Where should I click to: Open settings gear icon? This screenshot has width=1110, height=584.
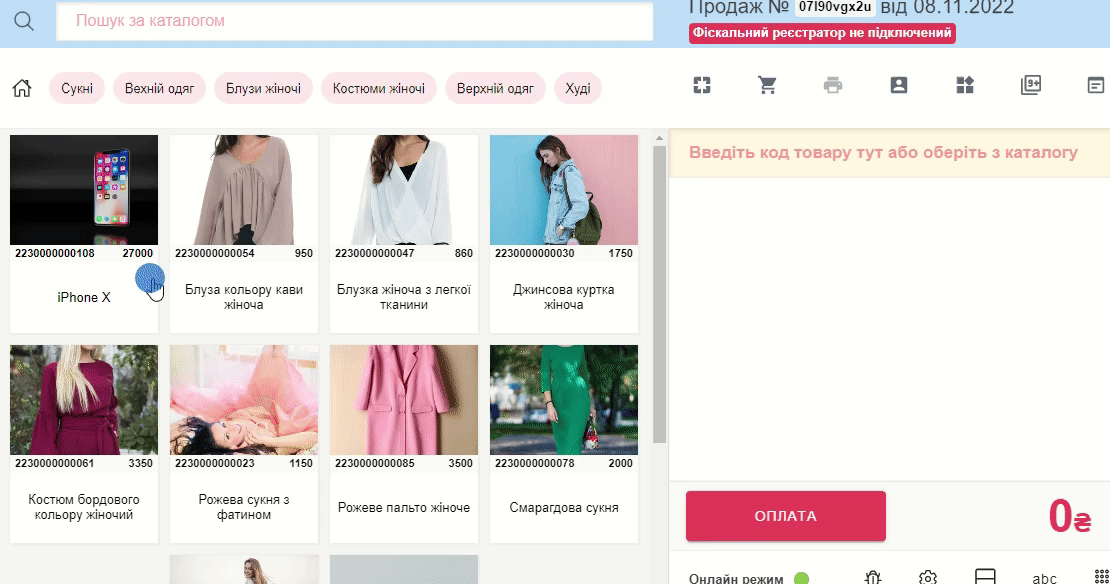point(928,578)
